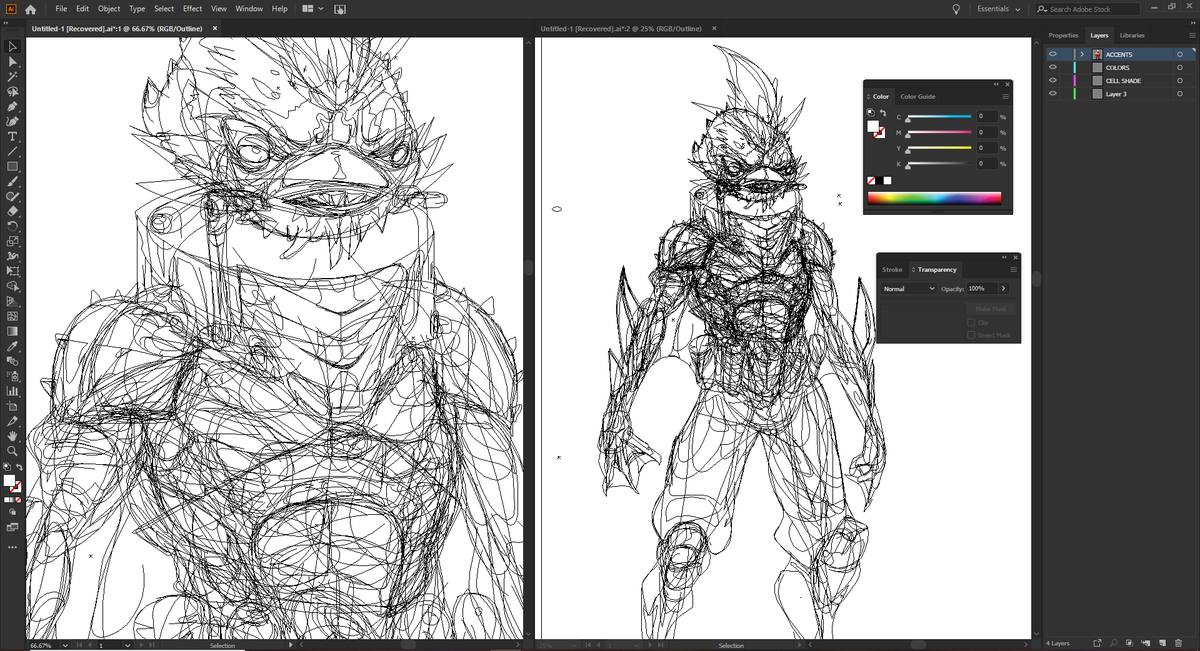The image size is (1200, 651).
Task: Open the left window zoom level dropdown
Action: (x=66, y=646)
